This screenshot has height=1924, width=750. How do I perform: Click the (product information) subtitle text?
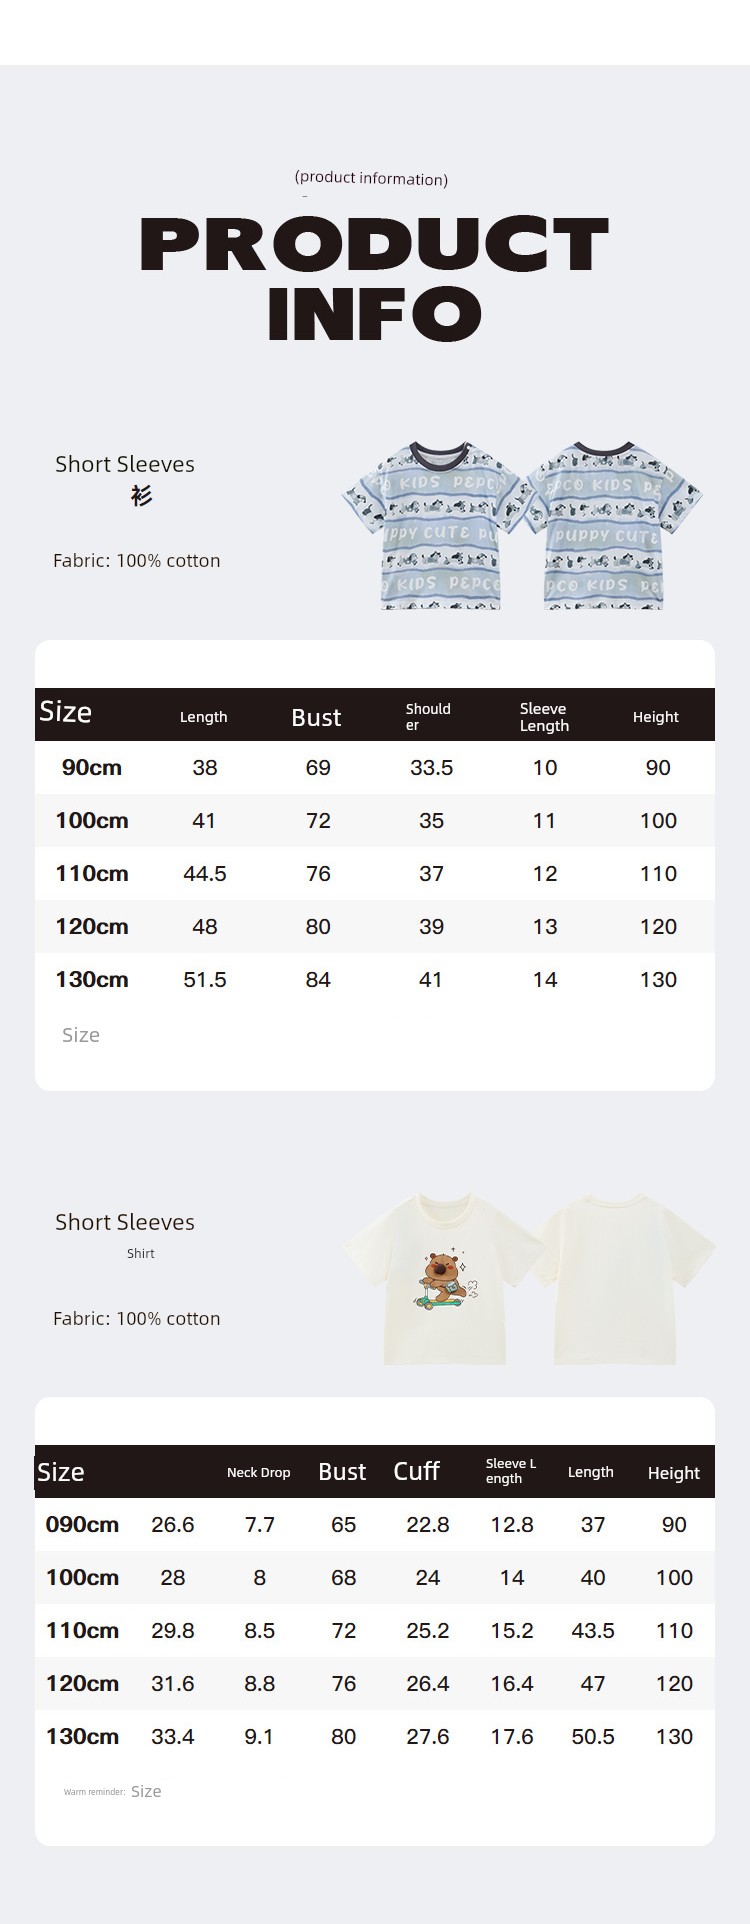tap(371, 178)
